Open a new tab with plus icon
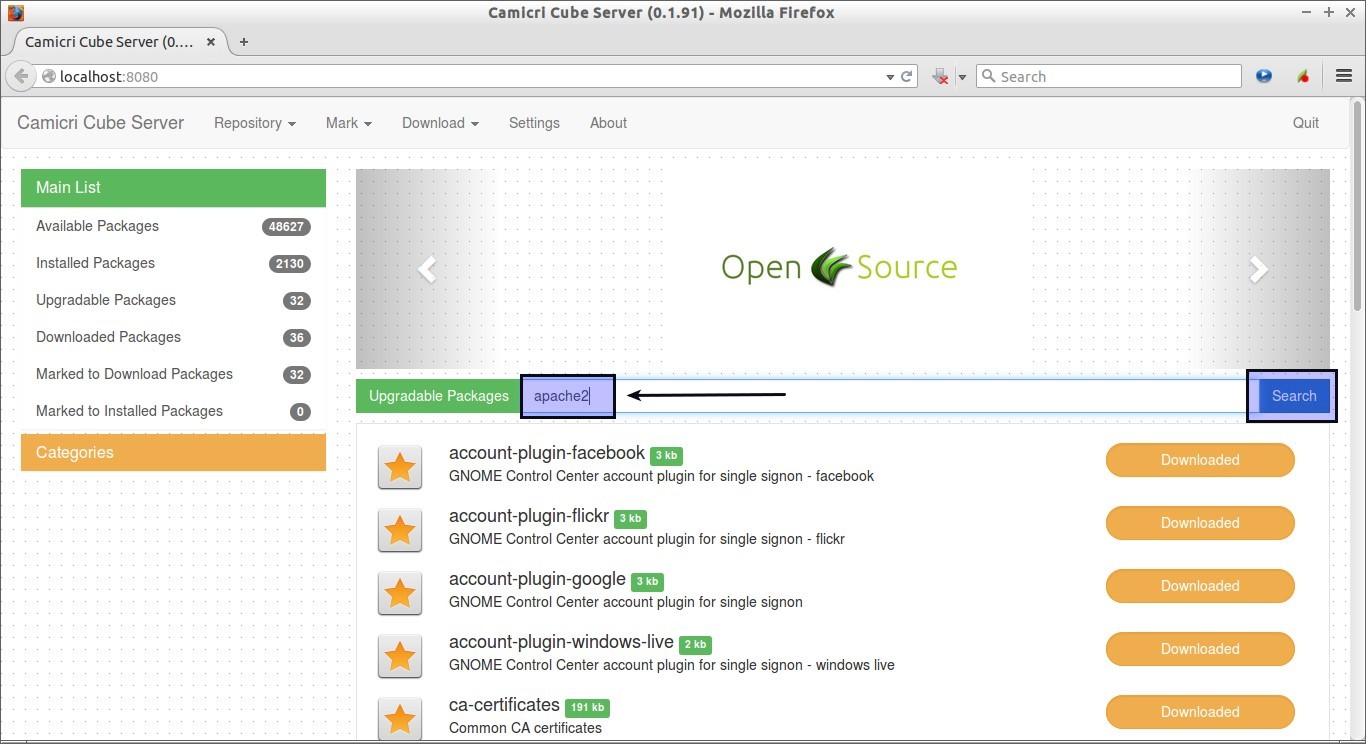The image size is (1366, 744). click(x=243, y=42)
